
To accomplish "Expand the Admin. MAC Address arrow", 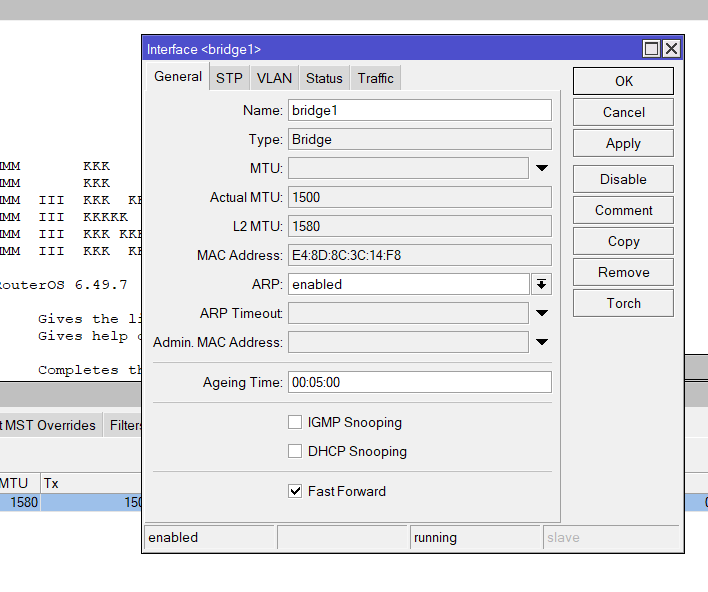I will pos(542,342).
